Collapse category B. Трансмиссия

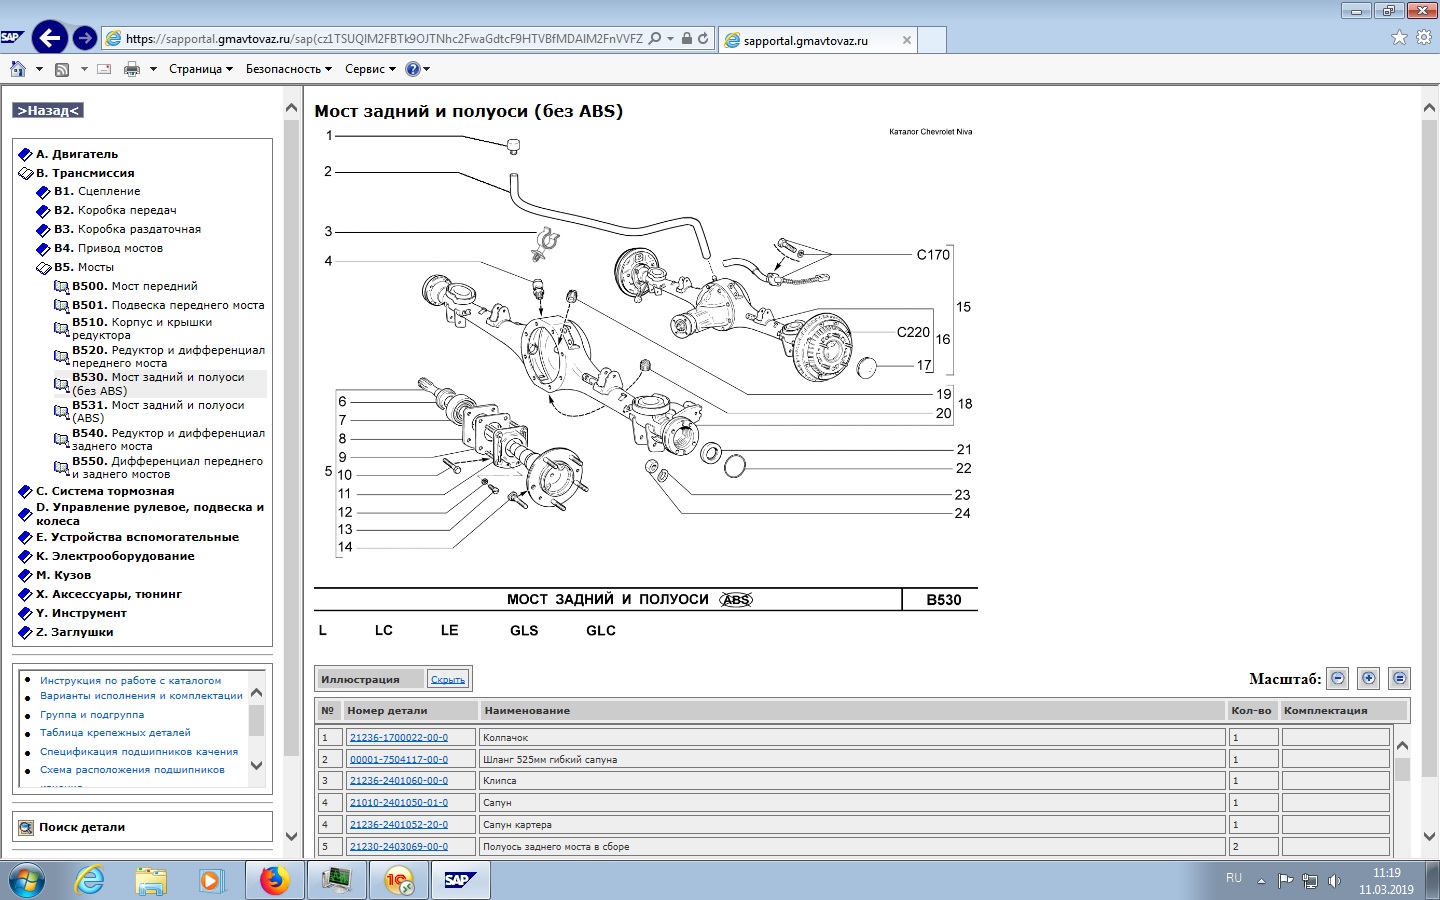25,173
